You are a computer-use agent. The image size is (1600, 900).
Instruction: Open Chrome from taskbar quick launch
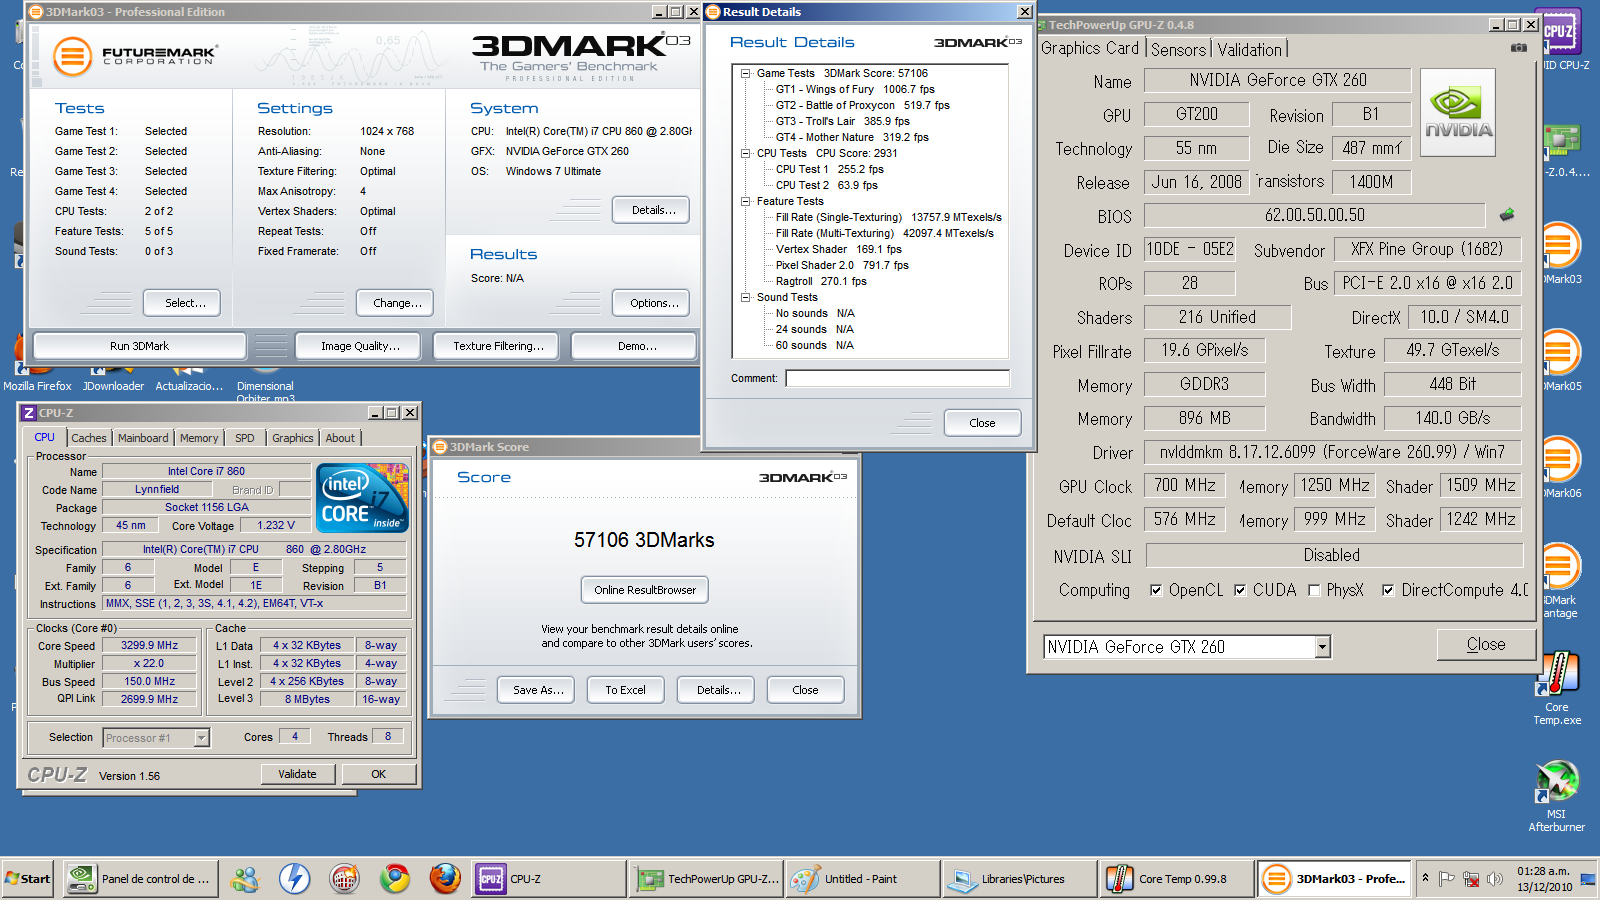[x=395, y=879]
